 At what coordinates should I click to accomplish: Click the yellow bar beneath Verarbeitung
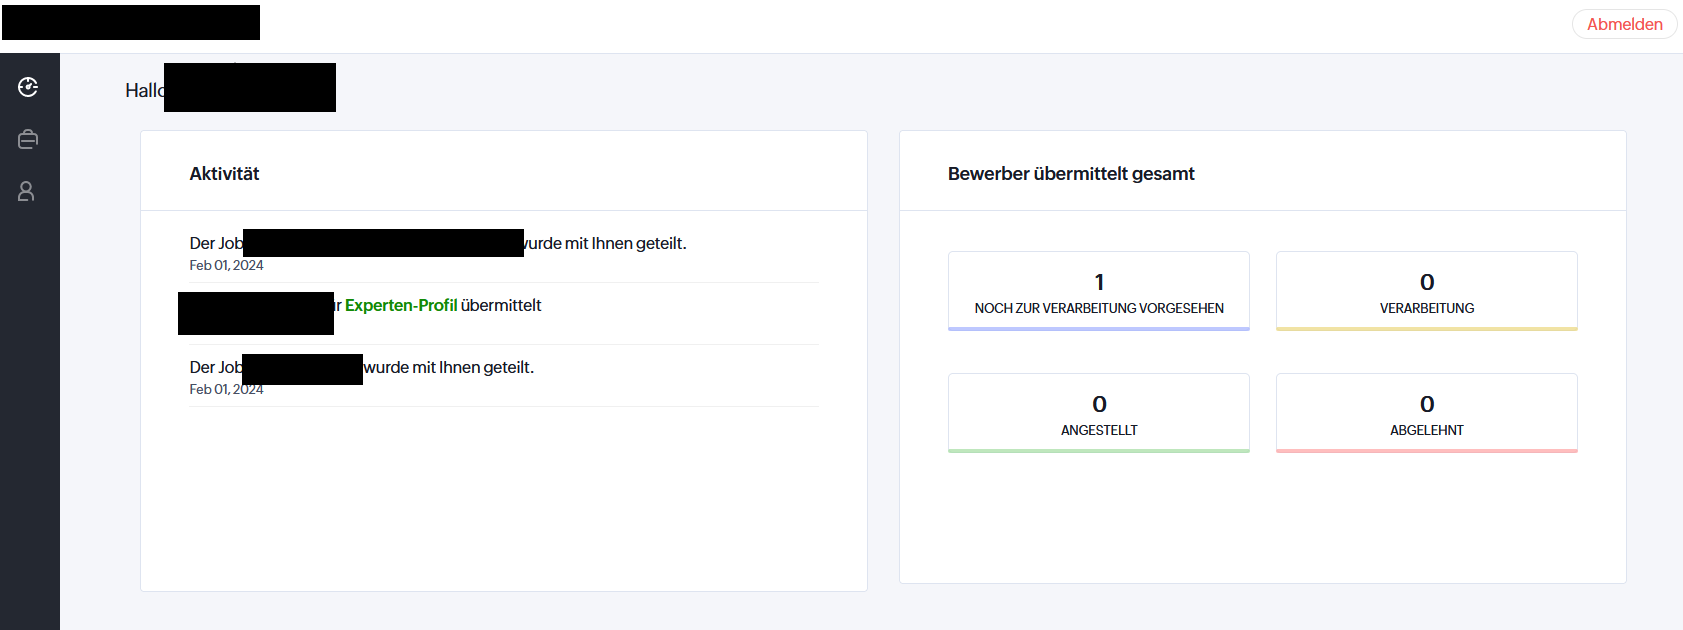(x=1426, y=328)
